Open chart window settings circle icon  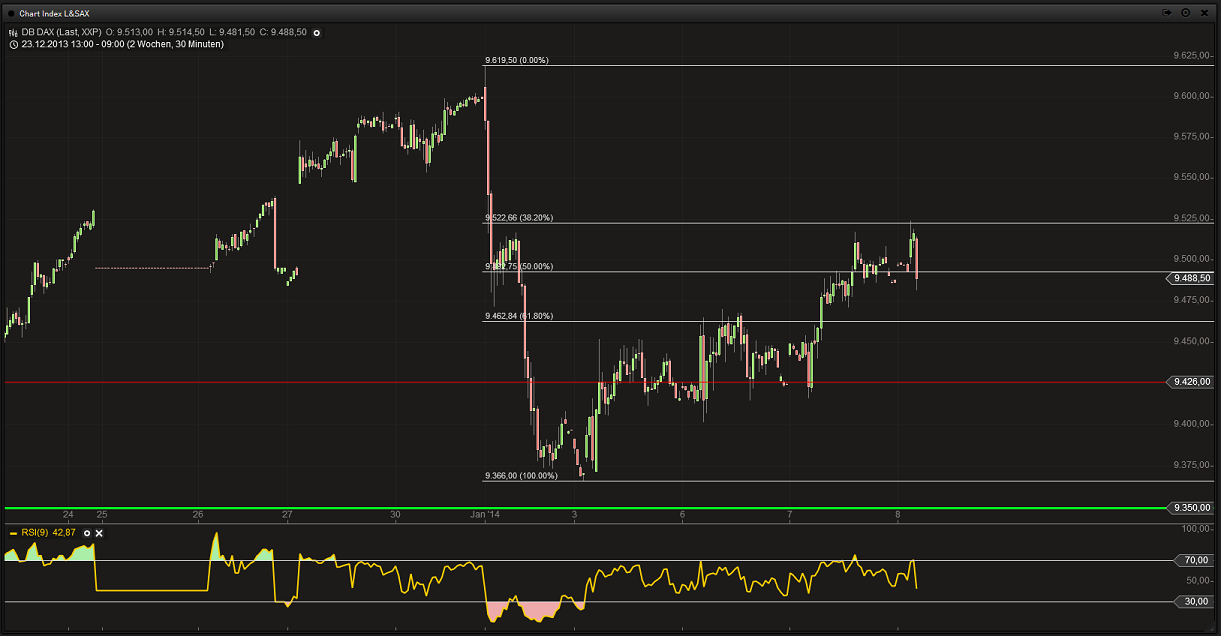click(1185, 13)
